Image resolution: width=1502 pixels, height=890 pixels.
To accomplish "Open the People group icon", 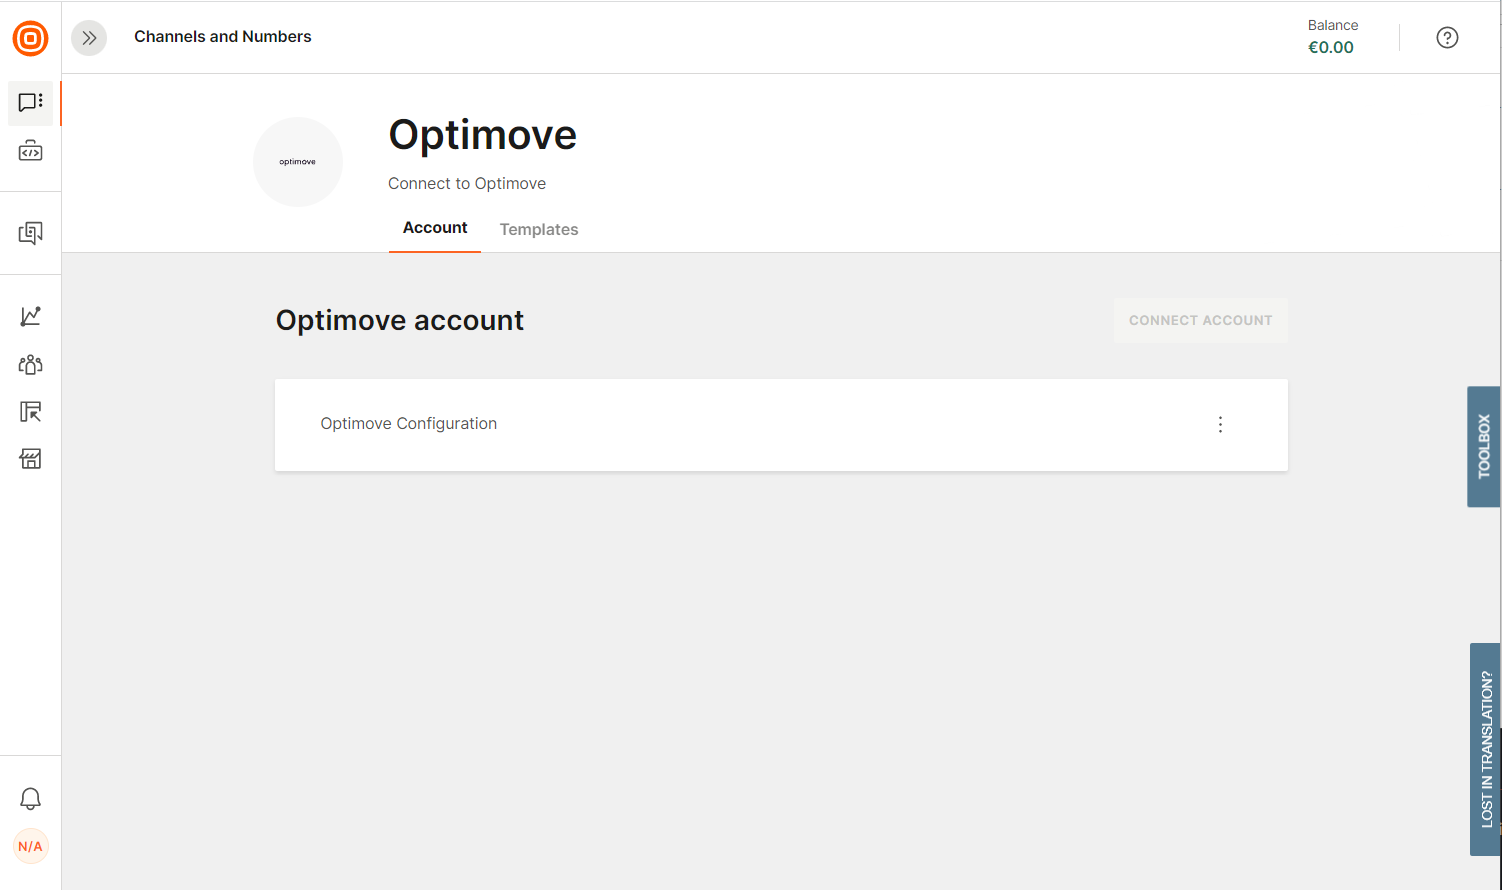I will (30, 364).
